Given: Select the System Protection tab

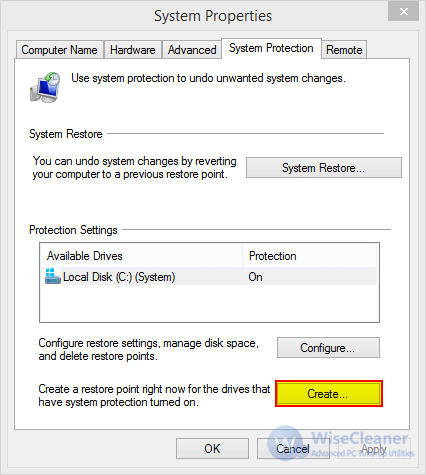Looking at the screenshot, I should coord(271,48).
